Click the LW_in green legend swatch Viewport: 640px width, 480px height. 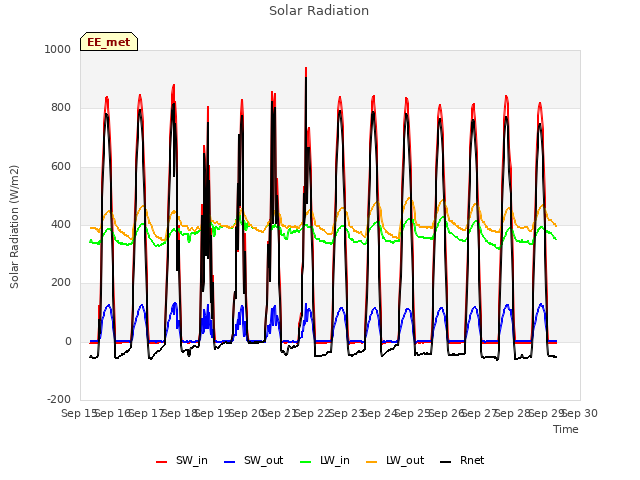click(x=306, y=462)
